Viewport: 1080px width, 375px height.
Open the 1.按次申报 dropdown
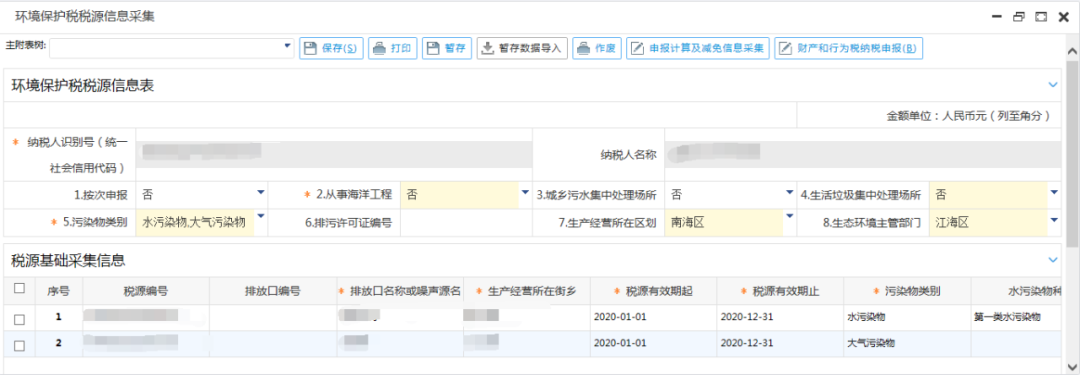260,193
